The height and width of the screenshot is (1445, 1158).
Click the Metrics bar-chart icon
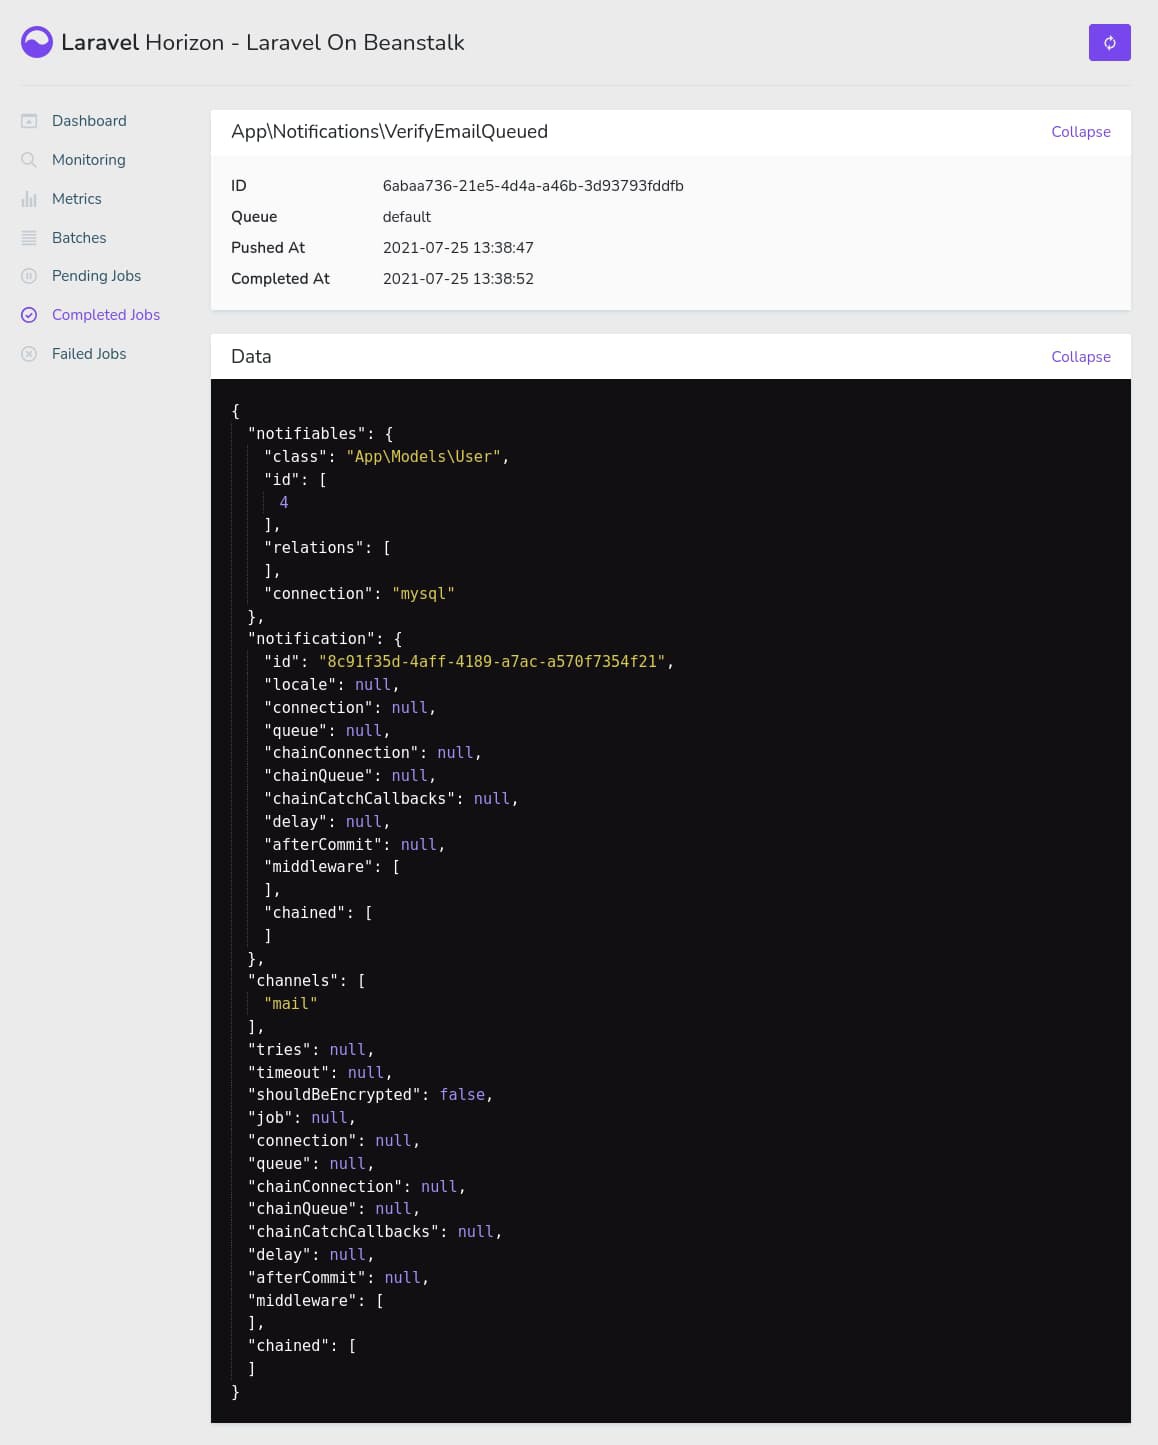(x=29, y=198)
